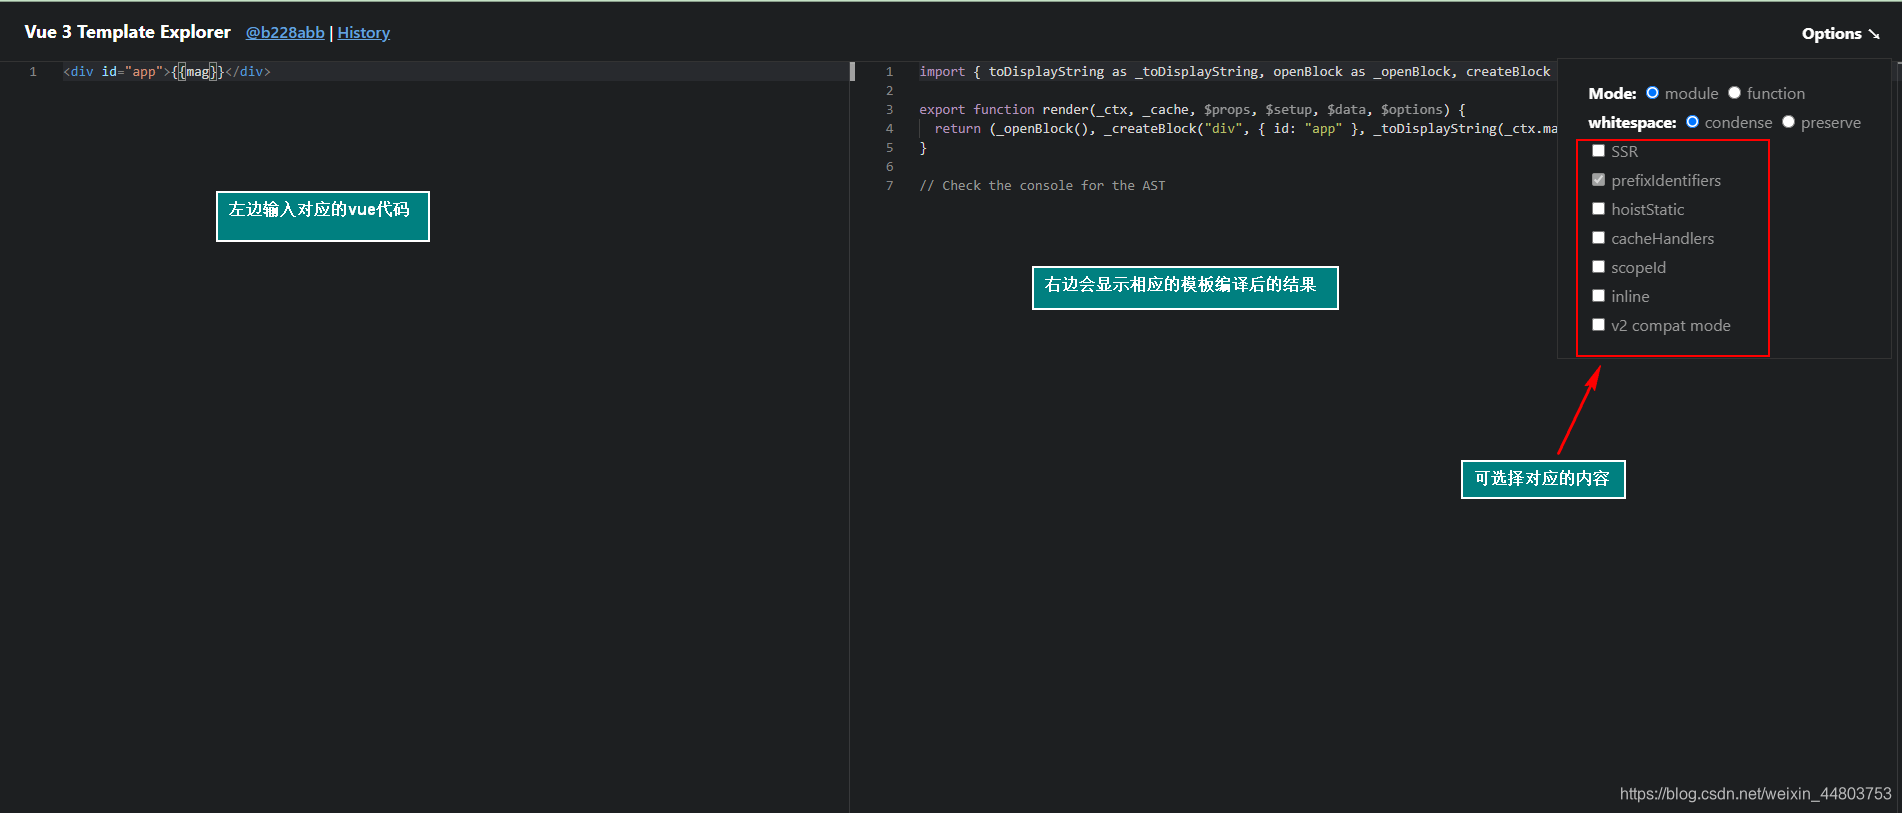1902x813 pixels.
Task: Select the module mode radio button
Action: [x=1653, y=93]
